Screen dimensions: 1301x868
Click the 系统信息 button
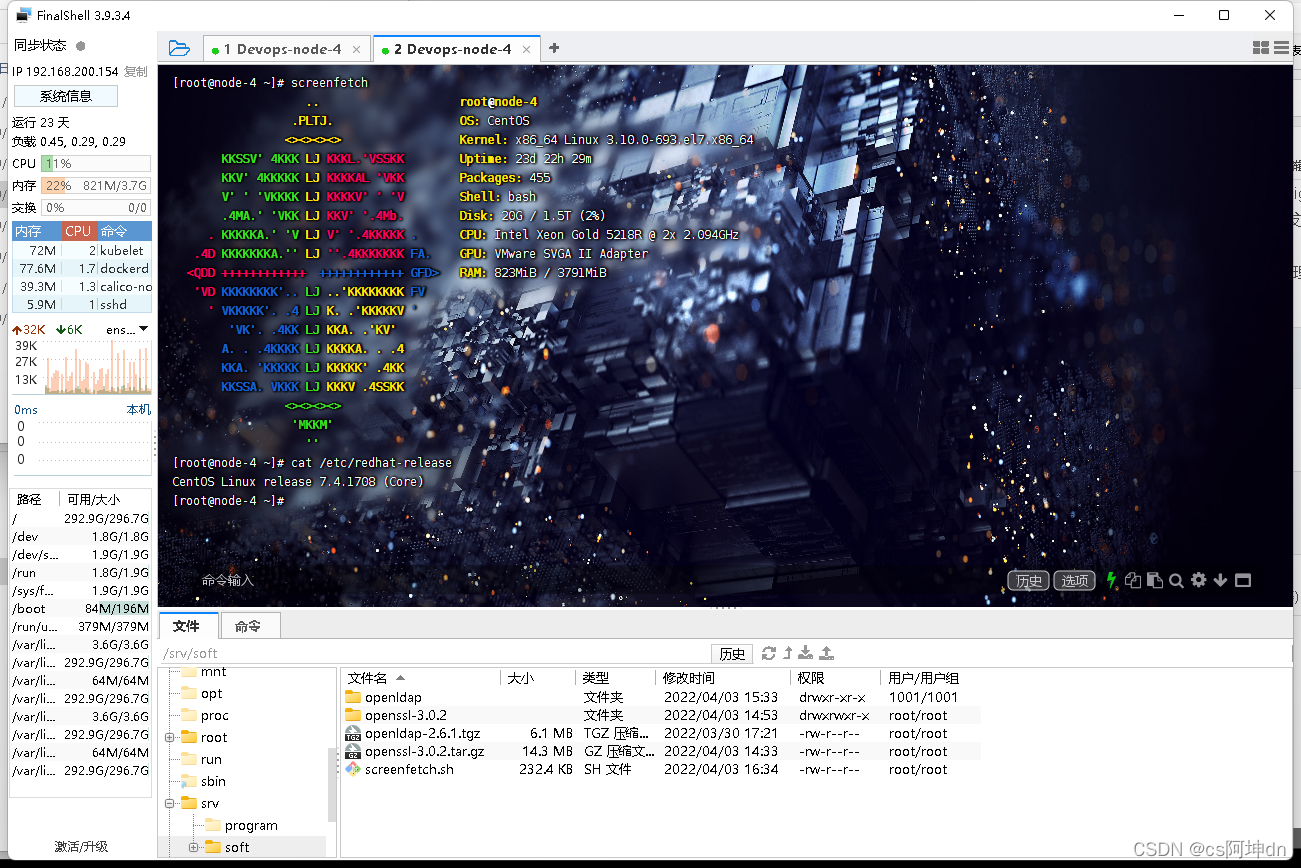pyautogui.click(x=66, y=95)
